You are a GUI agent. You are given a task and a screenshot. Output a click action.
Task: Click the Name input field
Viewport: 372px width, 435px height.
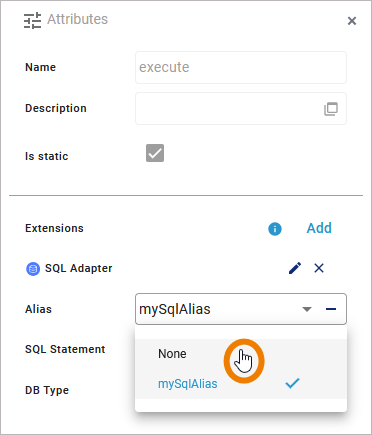pyautogui.click(x=241, y=67)
